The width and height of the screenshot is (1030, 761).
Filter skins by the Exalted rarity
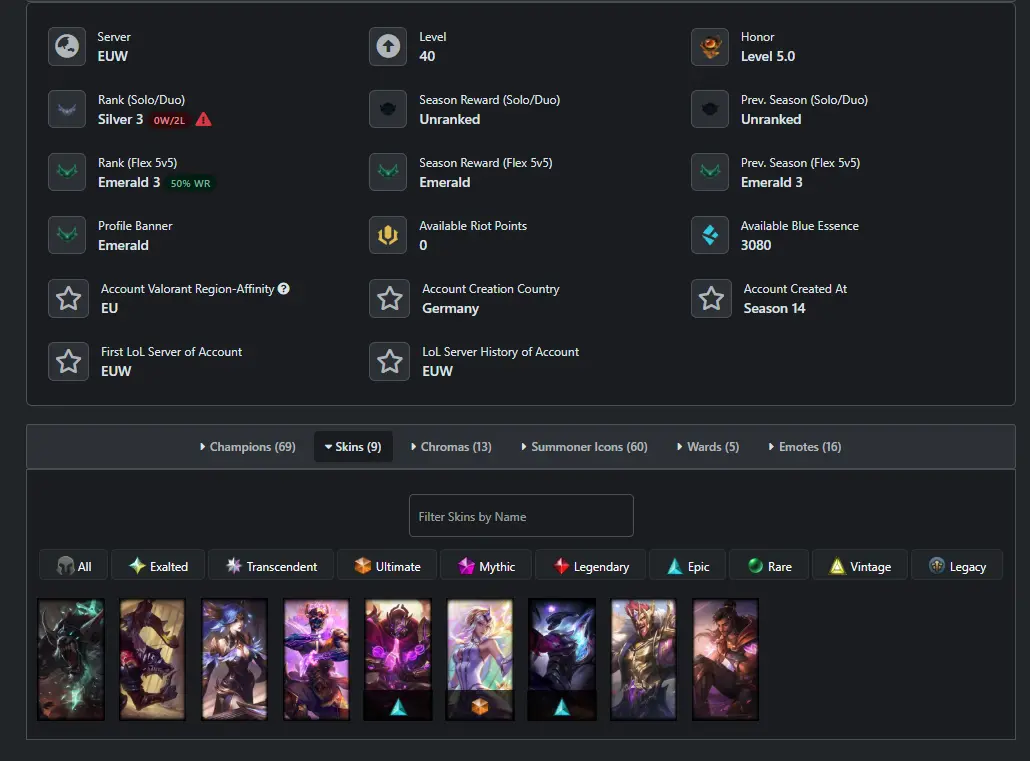coord(158,566)
